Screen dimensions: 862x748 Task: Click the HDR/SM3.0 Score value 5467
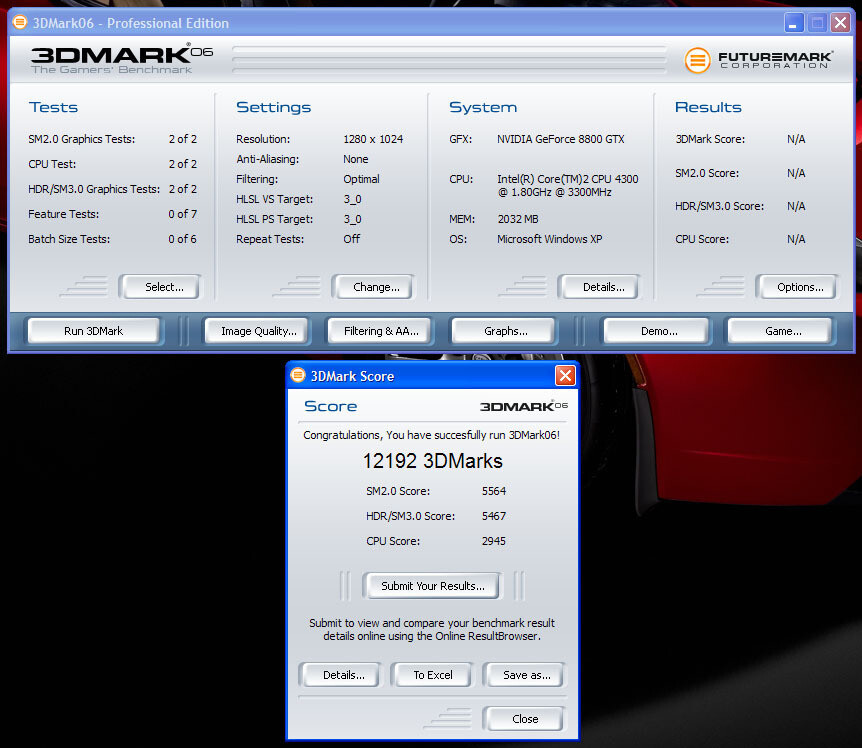click(494, 516)
